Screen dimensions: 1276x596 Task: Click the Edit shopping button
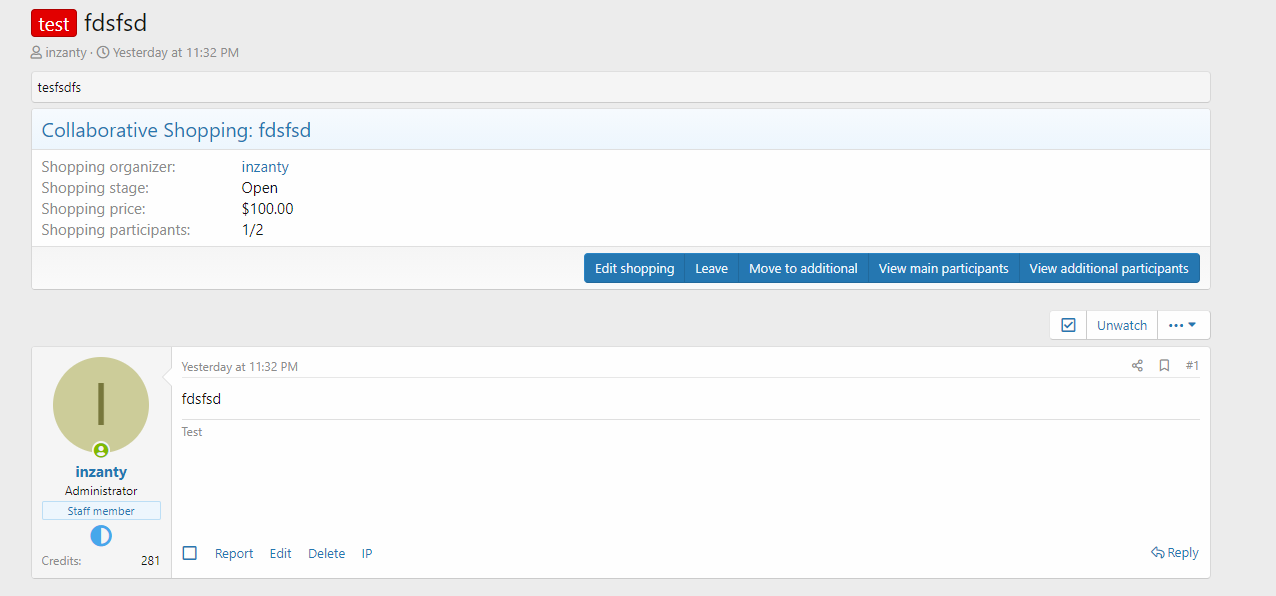point(634,268)
